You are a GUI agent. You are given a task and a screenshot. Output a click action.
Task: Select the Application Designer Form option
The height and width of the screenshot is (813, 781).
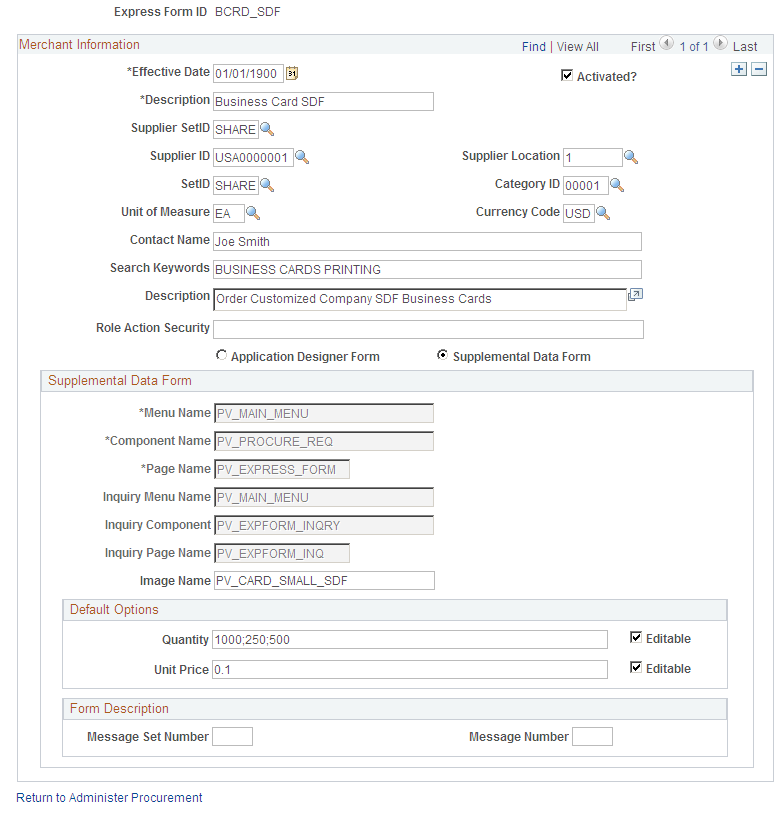[x=221, y=354]
